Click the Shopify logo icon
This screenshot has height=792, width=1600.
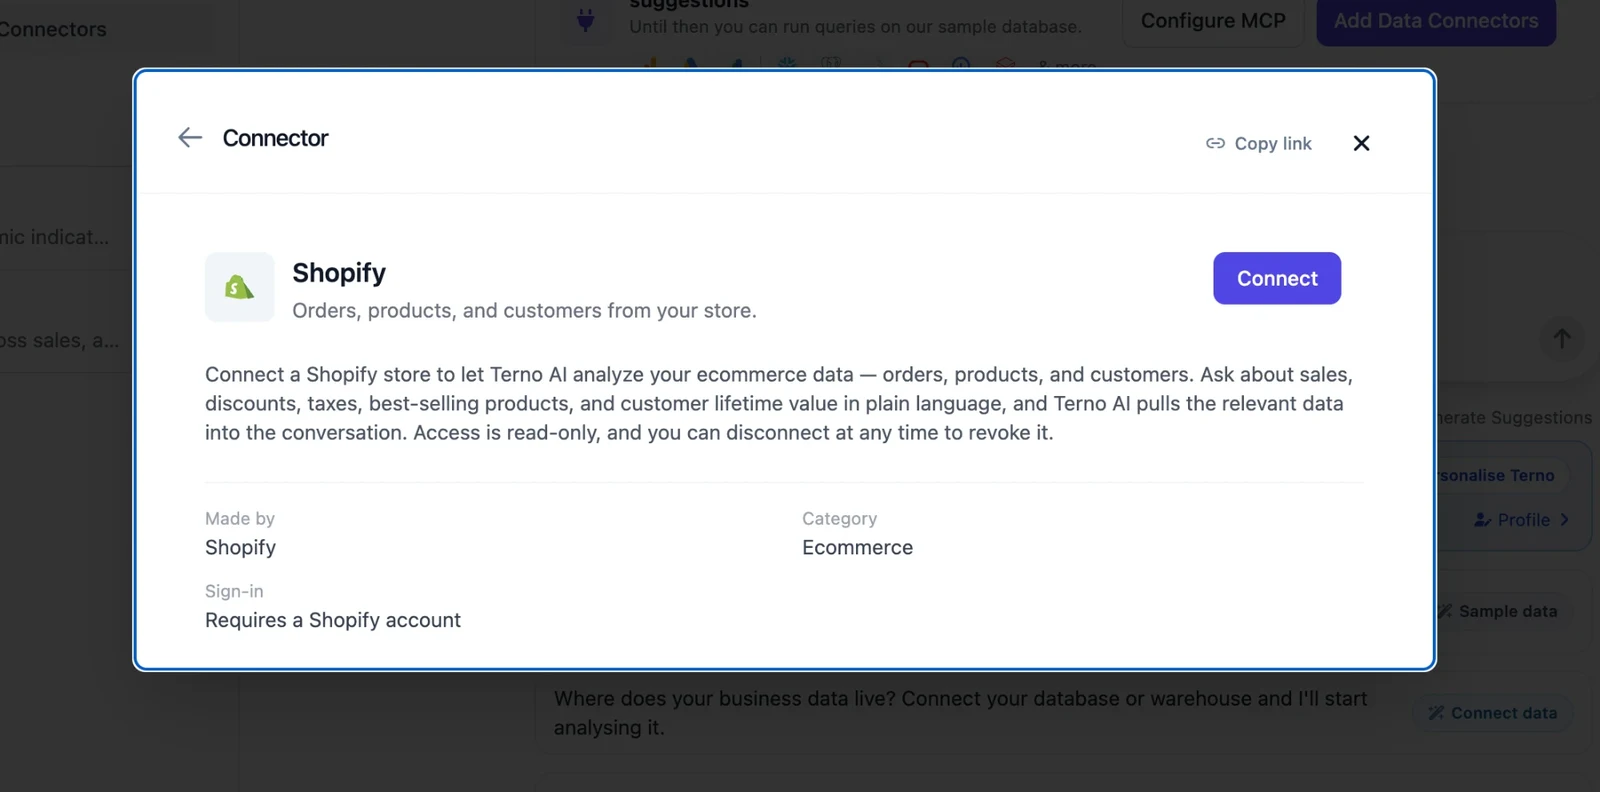click(239, 287)
